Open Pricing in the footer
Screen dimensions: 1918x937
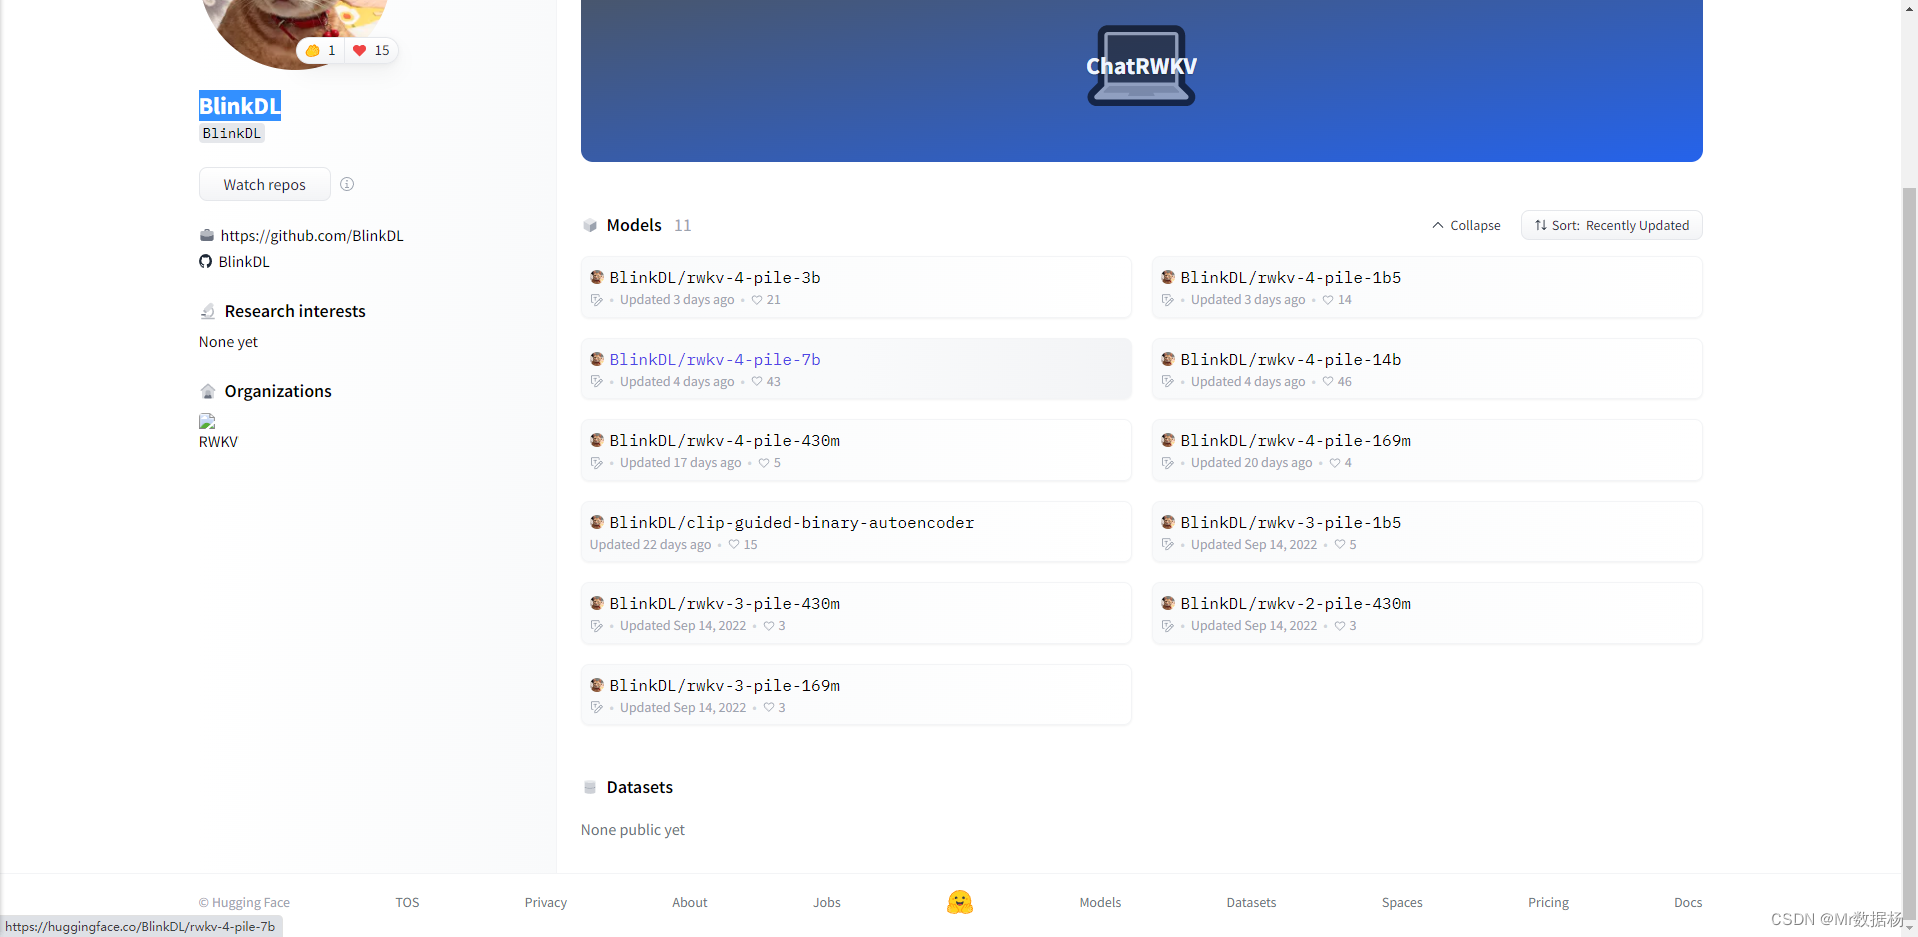pos(1548,903)
